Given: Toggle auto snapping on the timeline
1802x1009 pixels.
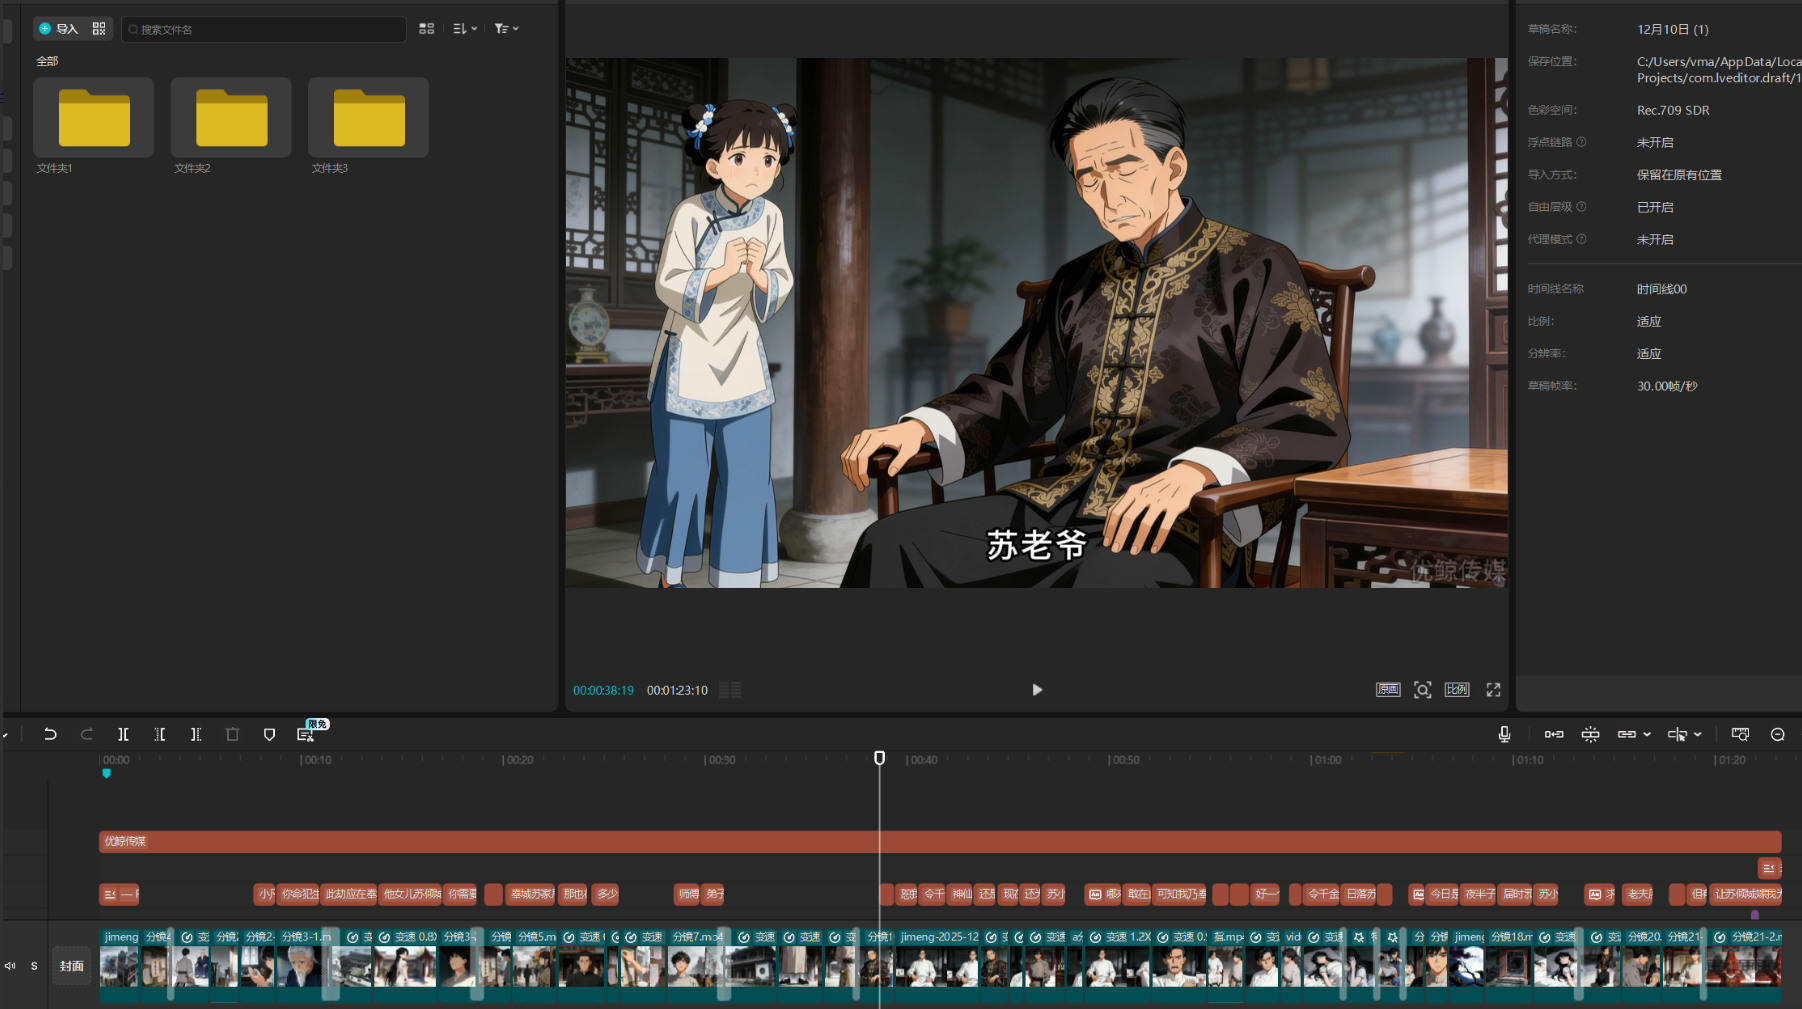Looking at the screenshot, I should coord(1590,734).
